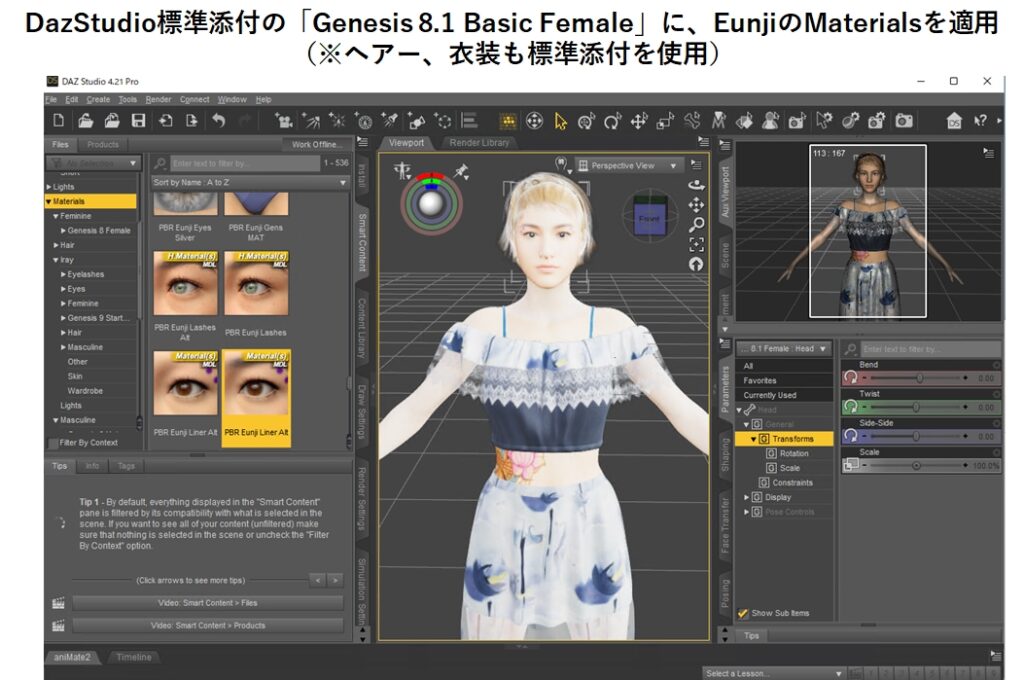1024x680 pixels.
Task: Click the Video: Smart Content > Files button
Action: (207, 603)
